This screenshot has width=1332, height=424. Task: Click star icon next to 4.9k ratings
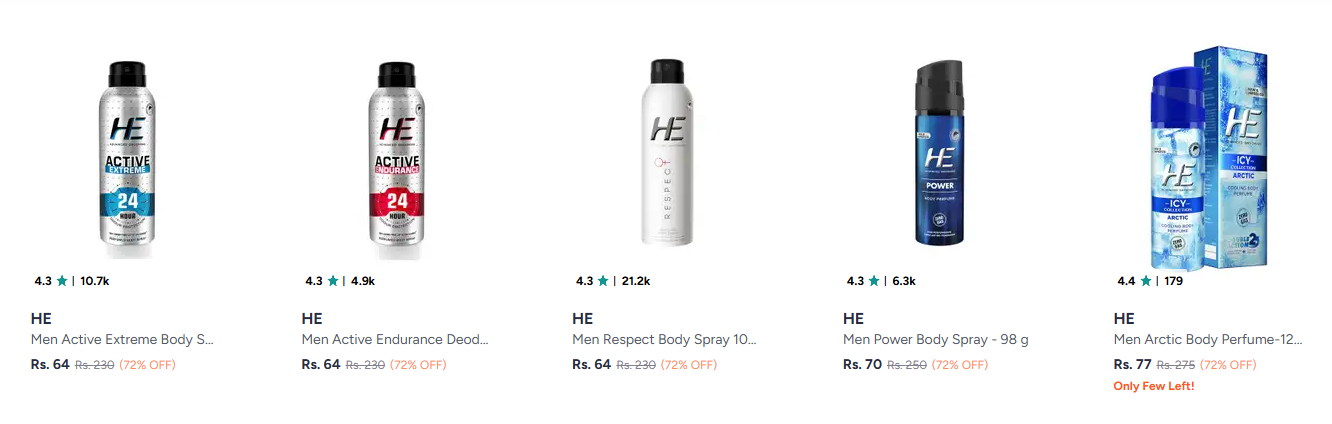point(333,281)
